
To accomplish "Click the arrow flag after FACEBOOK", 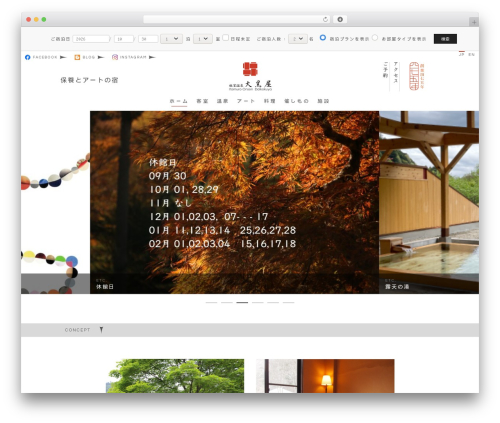I will 63,57.
